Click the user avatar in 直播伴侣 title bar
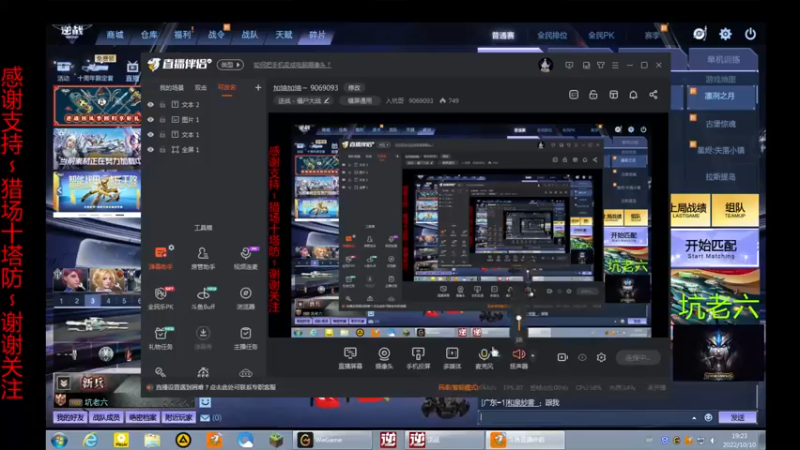800x450 pixels. coord(545,65)
